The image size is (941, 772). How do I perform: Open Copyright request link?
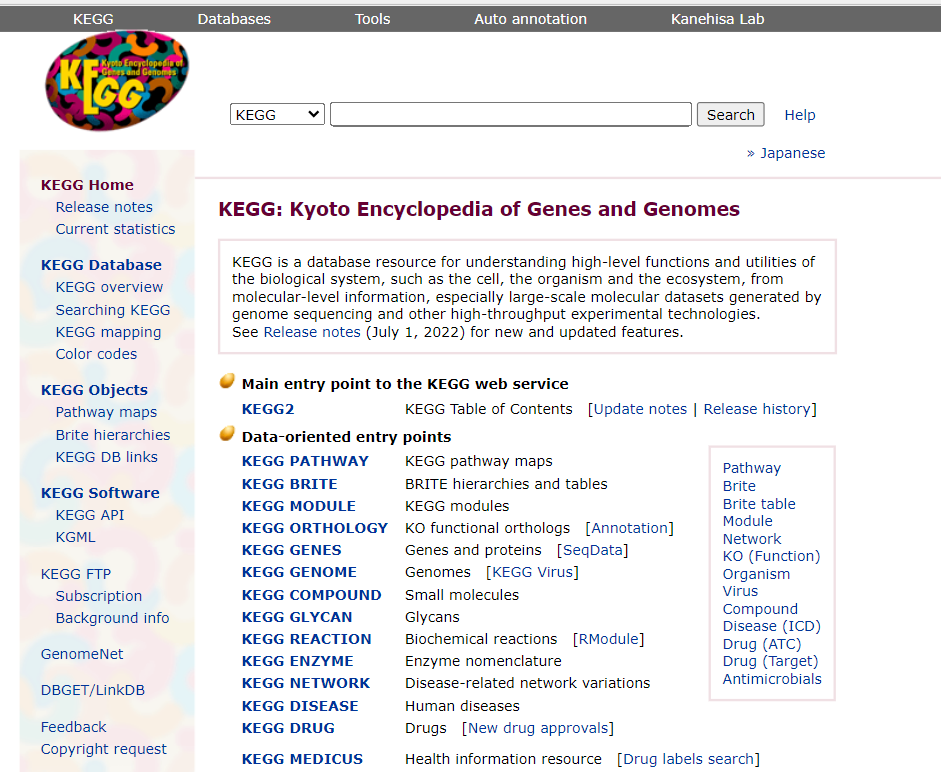click(x=103, y=749)
